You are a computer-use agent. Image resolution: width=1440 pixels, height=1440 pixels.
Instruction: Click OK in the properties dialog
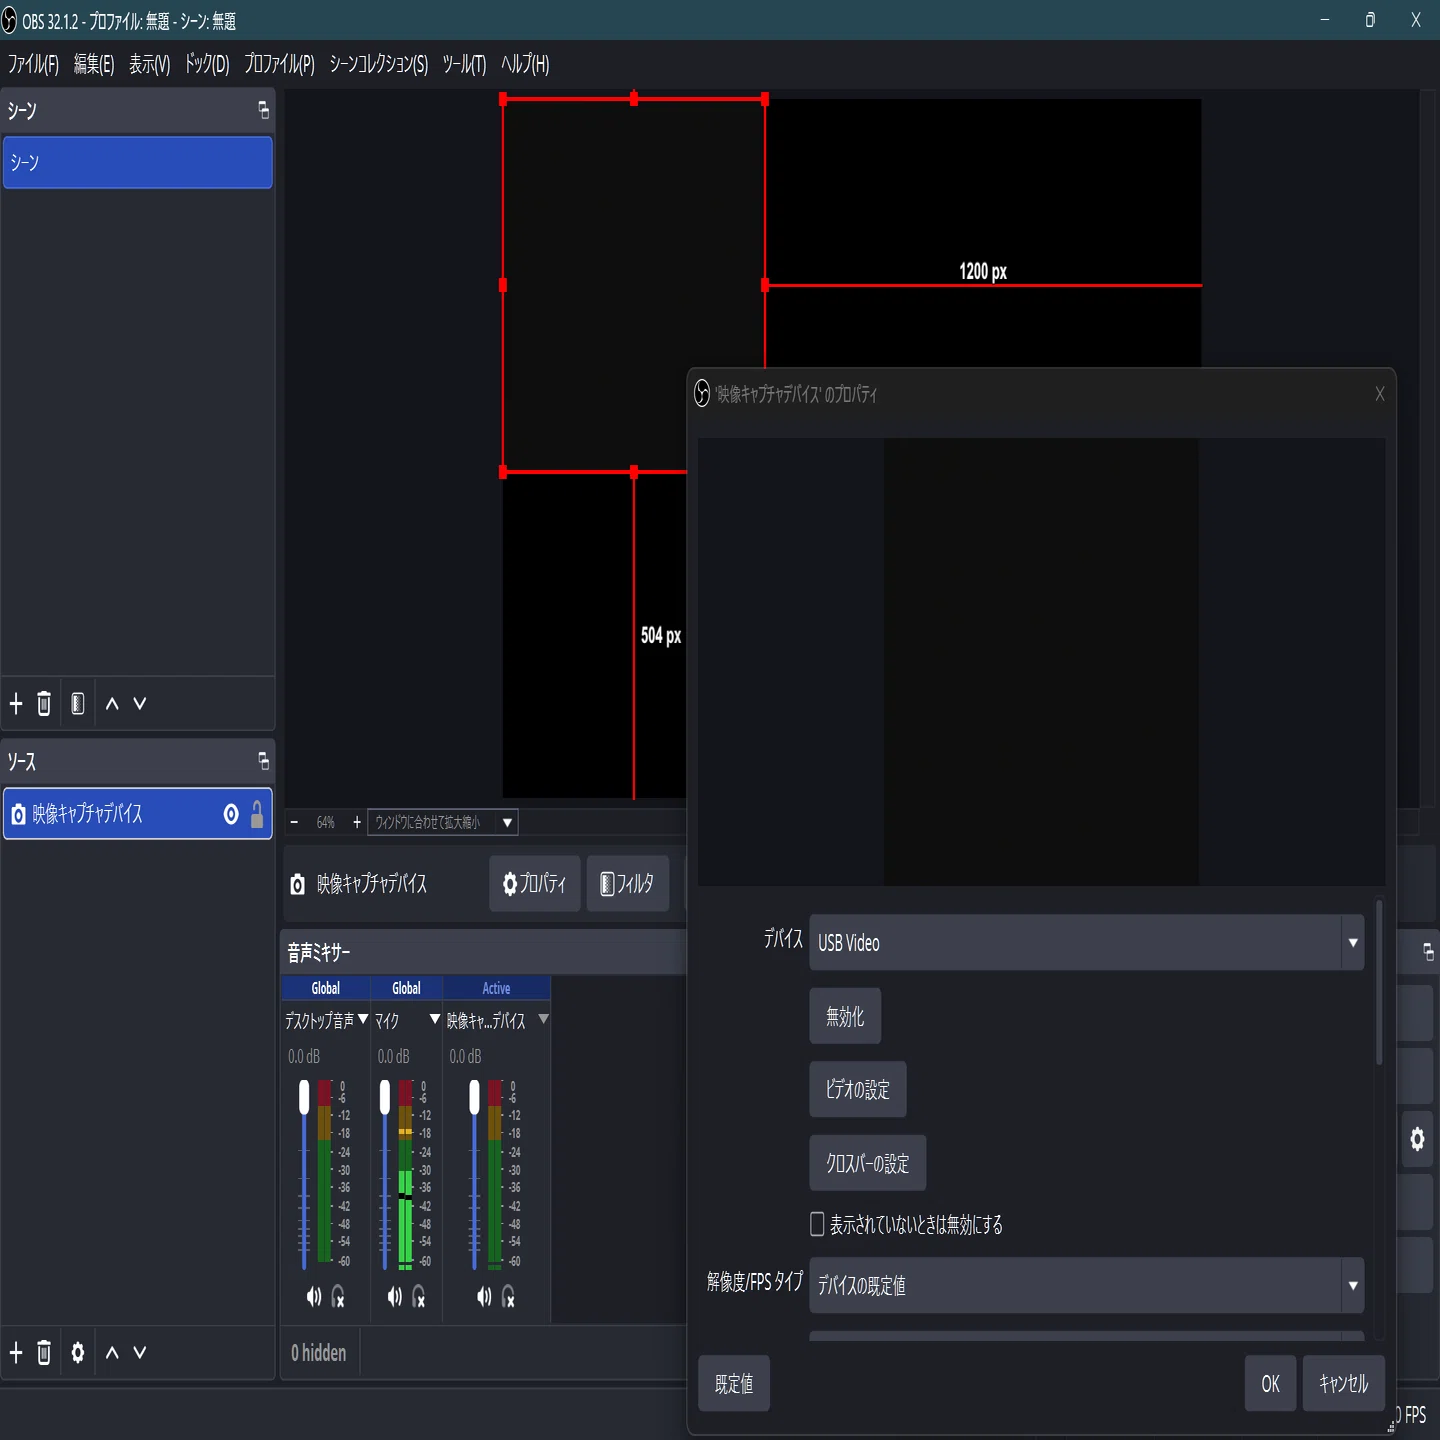click(x=1270, y=1383)
